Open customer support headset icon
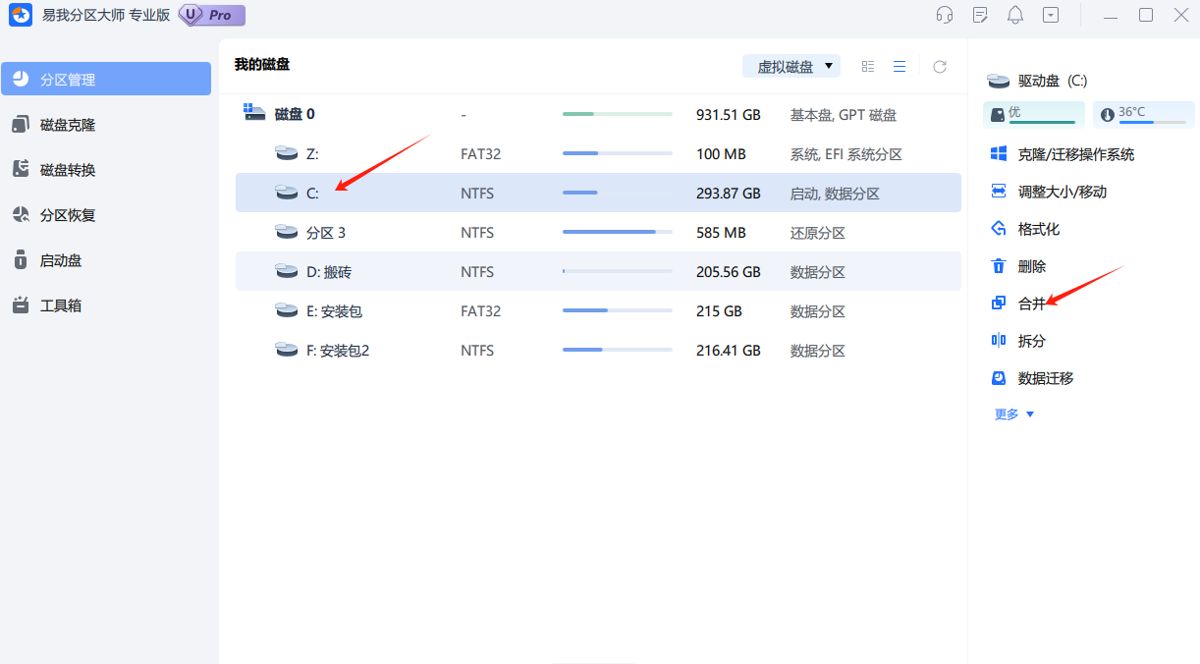 [x=944, y=15]
